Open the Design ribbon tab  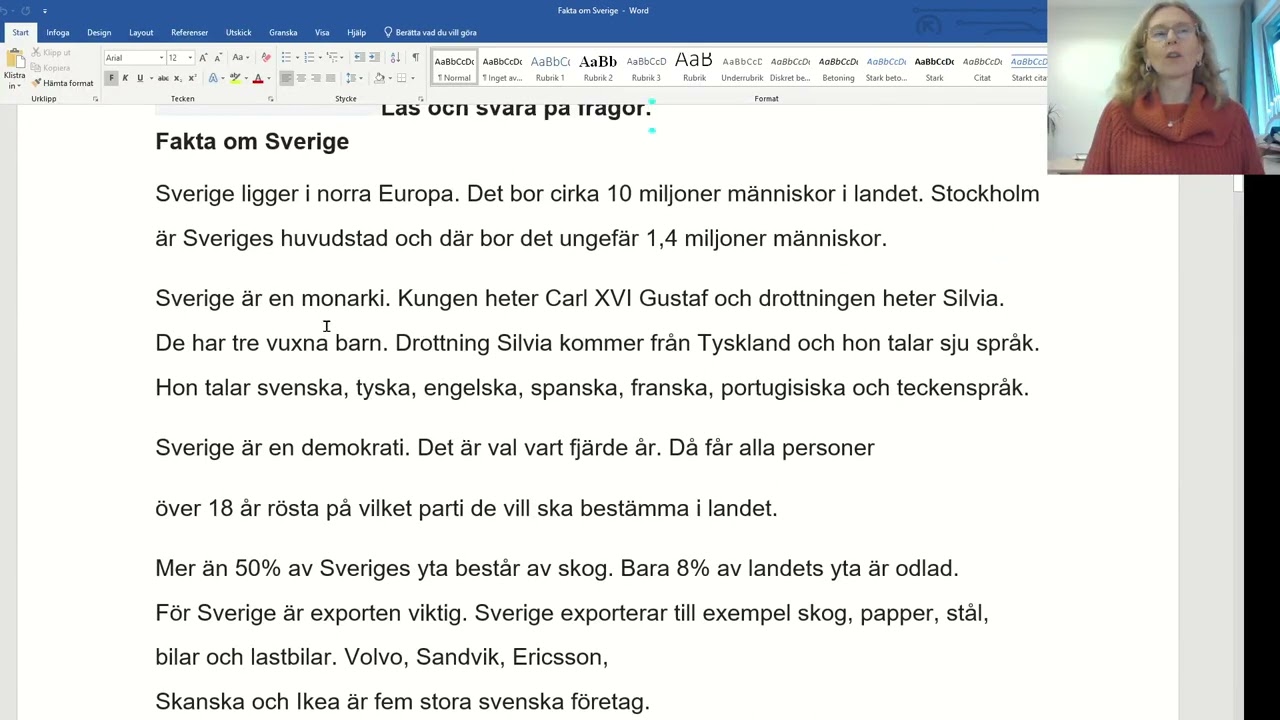tap(99, 32)
